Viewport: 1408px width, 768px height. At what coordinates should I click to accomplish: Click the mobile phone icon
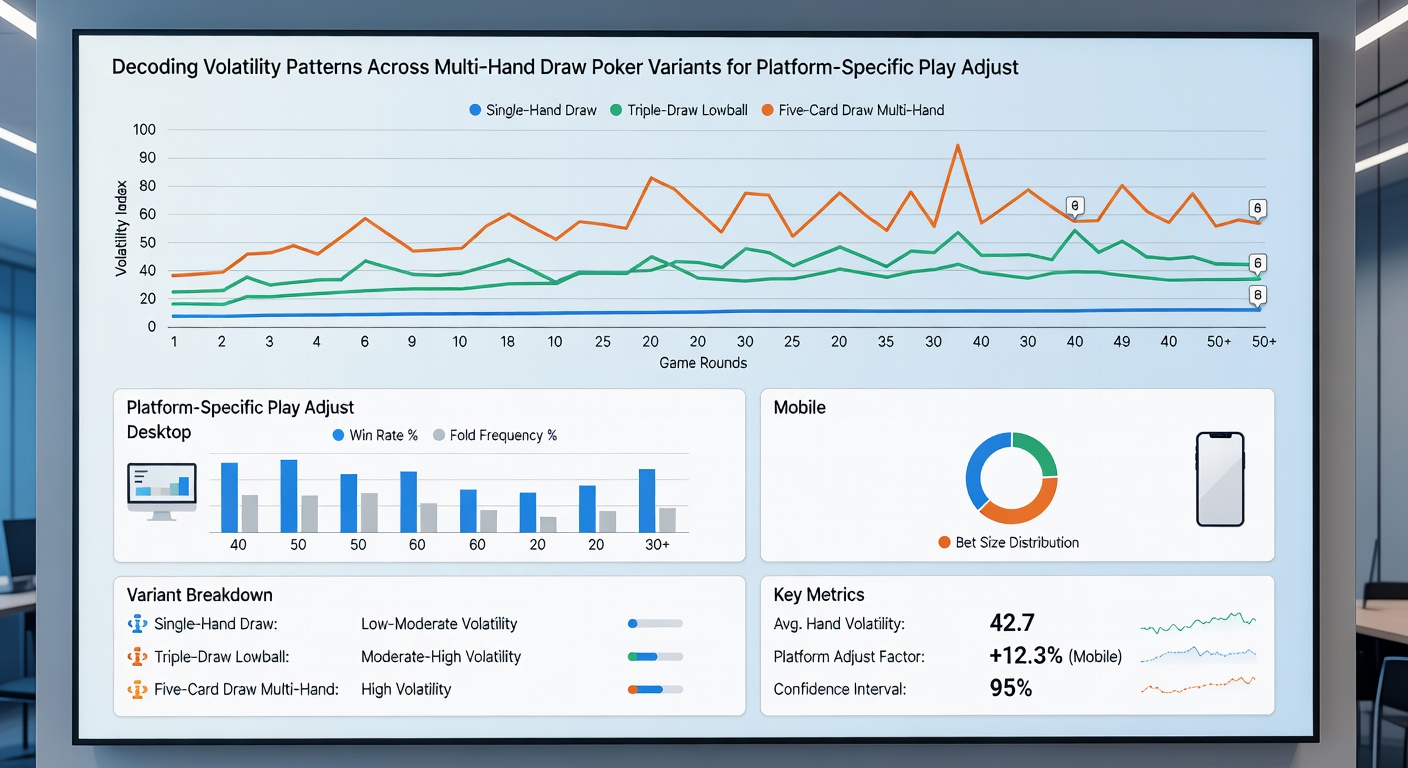pyautogui.click(x=1220, y=479)
